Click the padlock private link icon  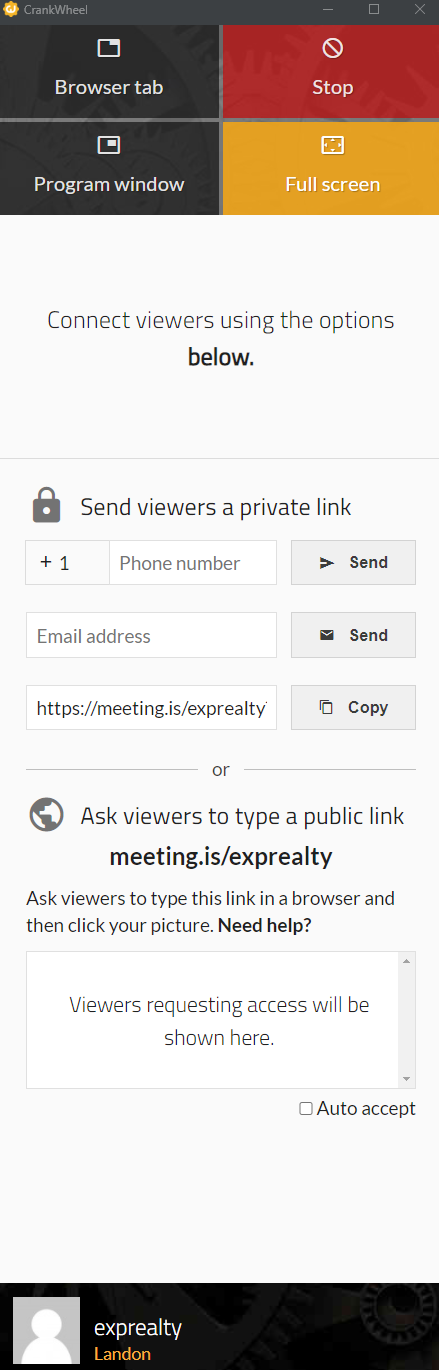pos(46,506)
